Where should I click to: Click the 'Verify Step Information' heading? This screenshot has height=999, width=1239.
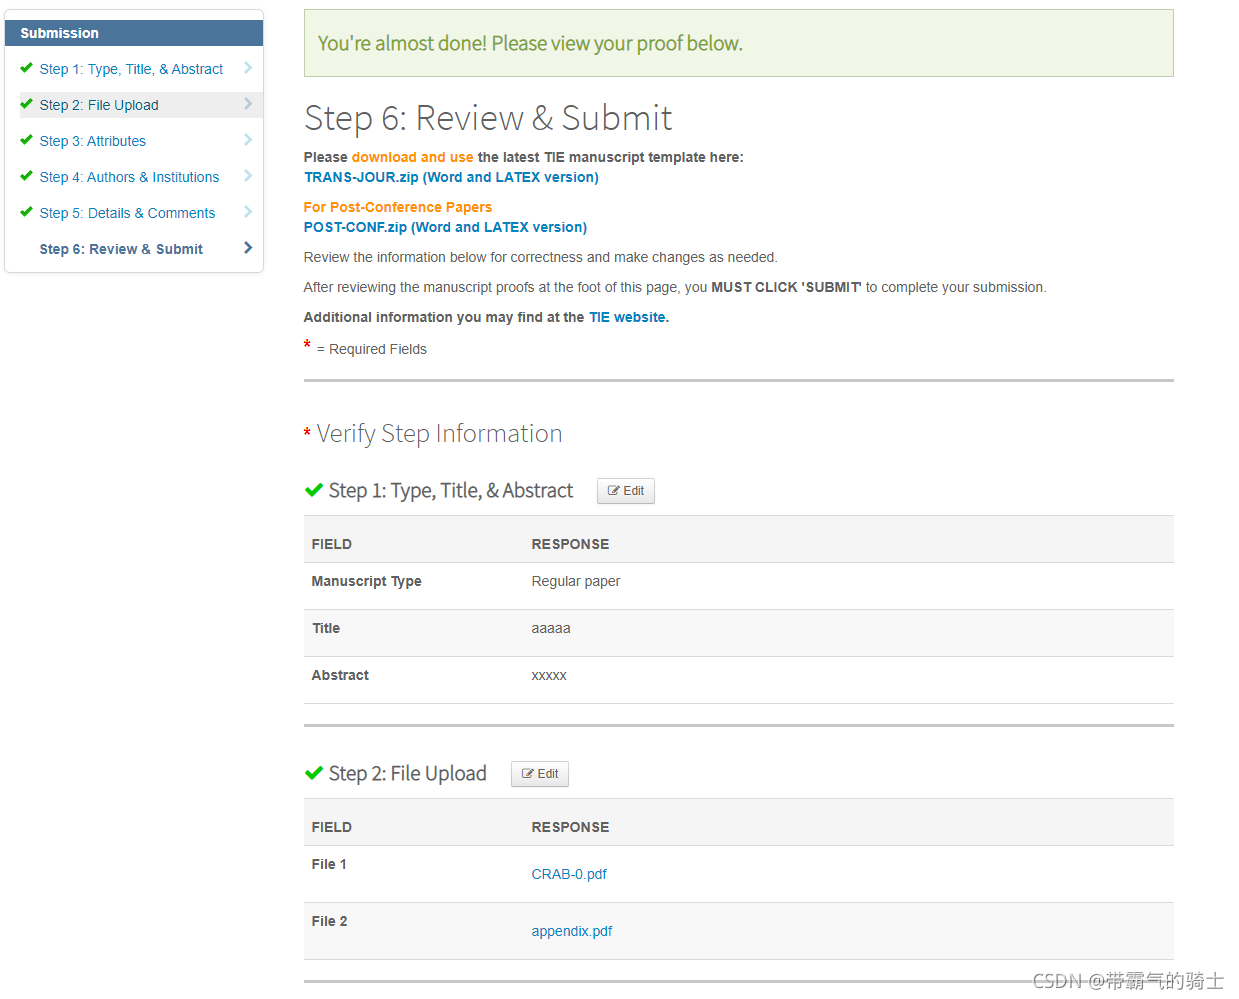click(439, 433)
